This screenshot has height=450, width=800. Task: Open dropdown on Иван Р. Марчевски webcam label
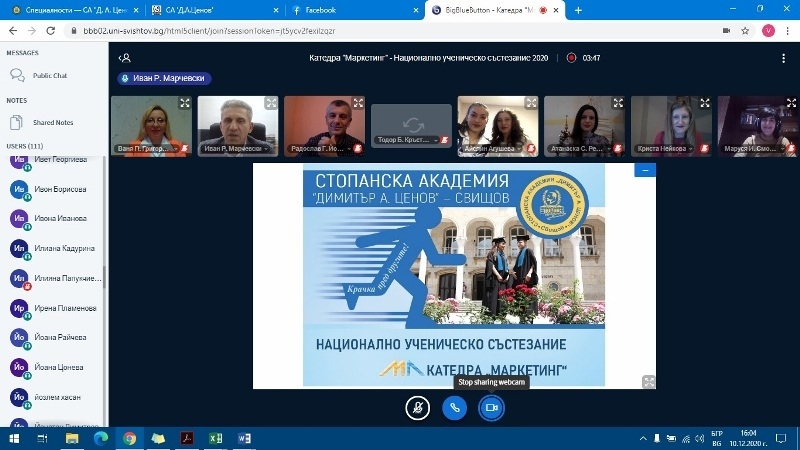tap(266, 148)
